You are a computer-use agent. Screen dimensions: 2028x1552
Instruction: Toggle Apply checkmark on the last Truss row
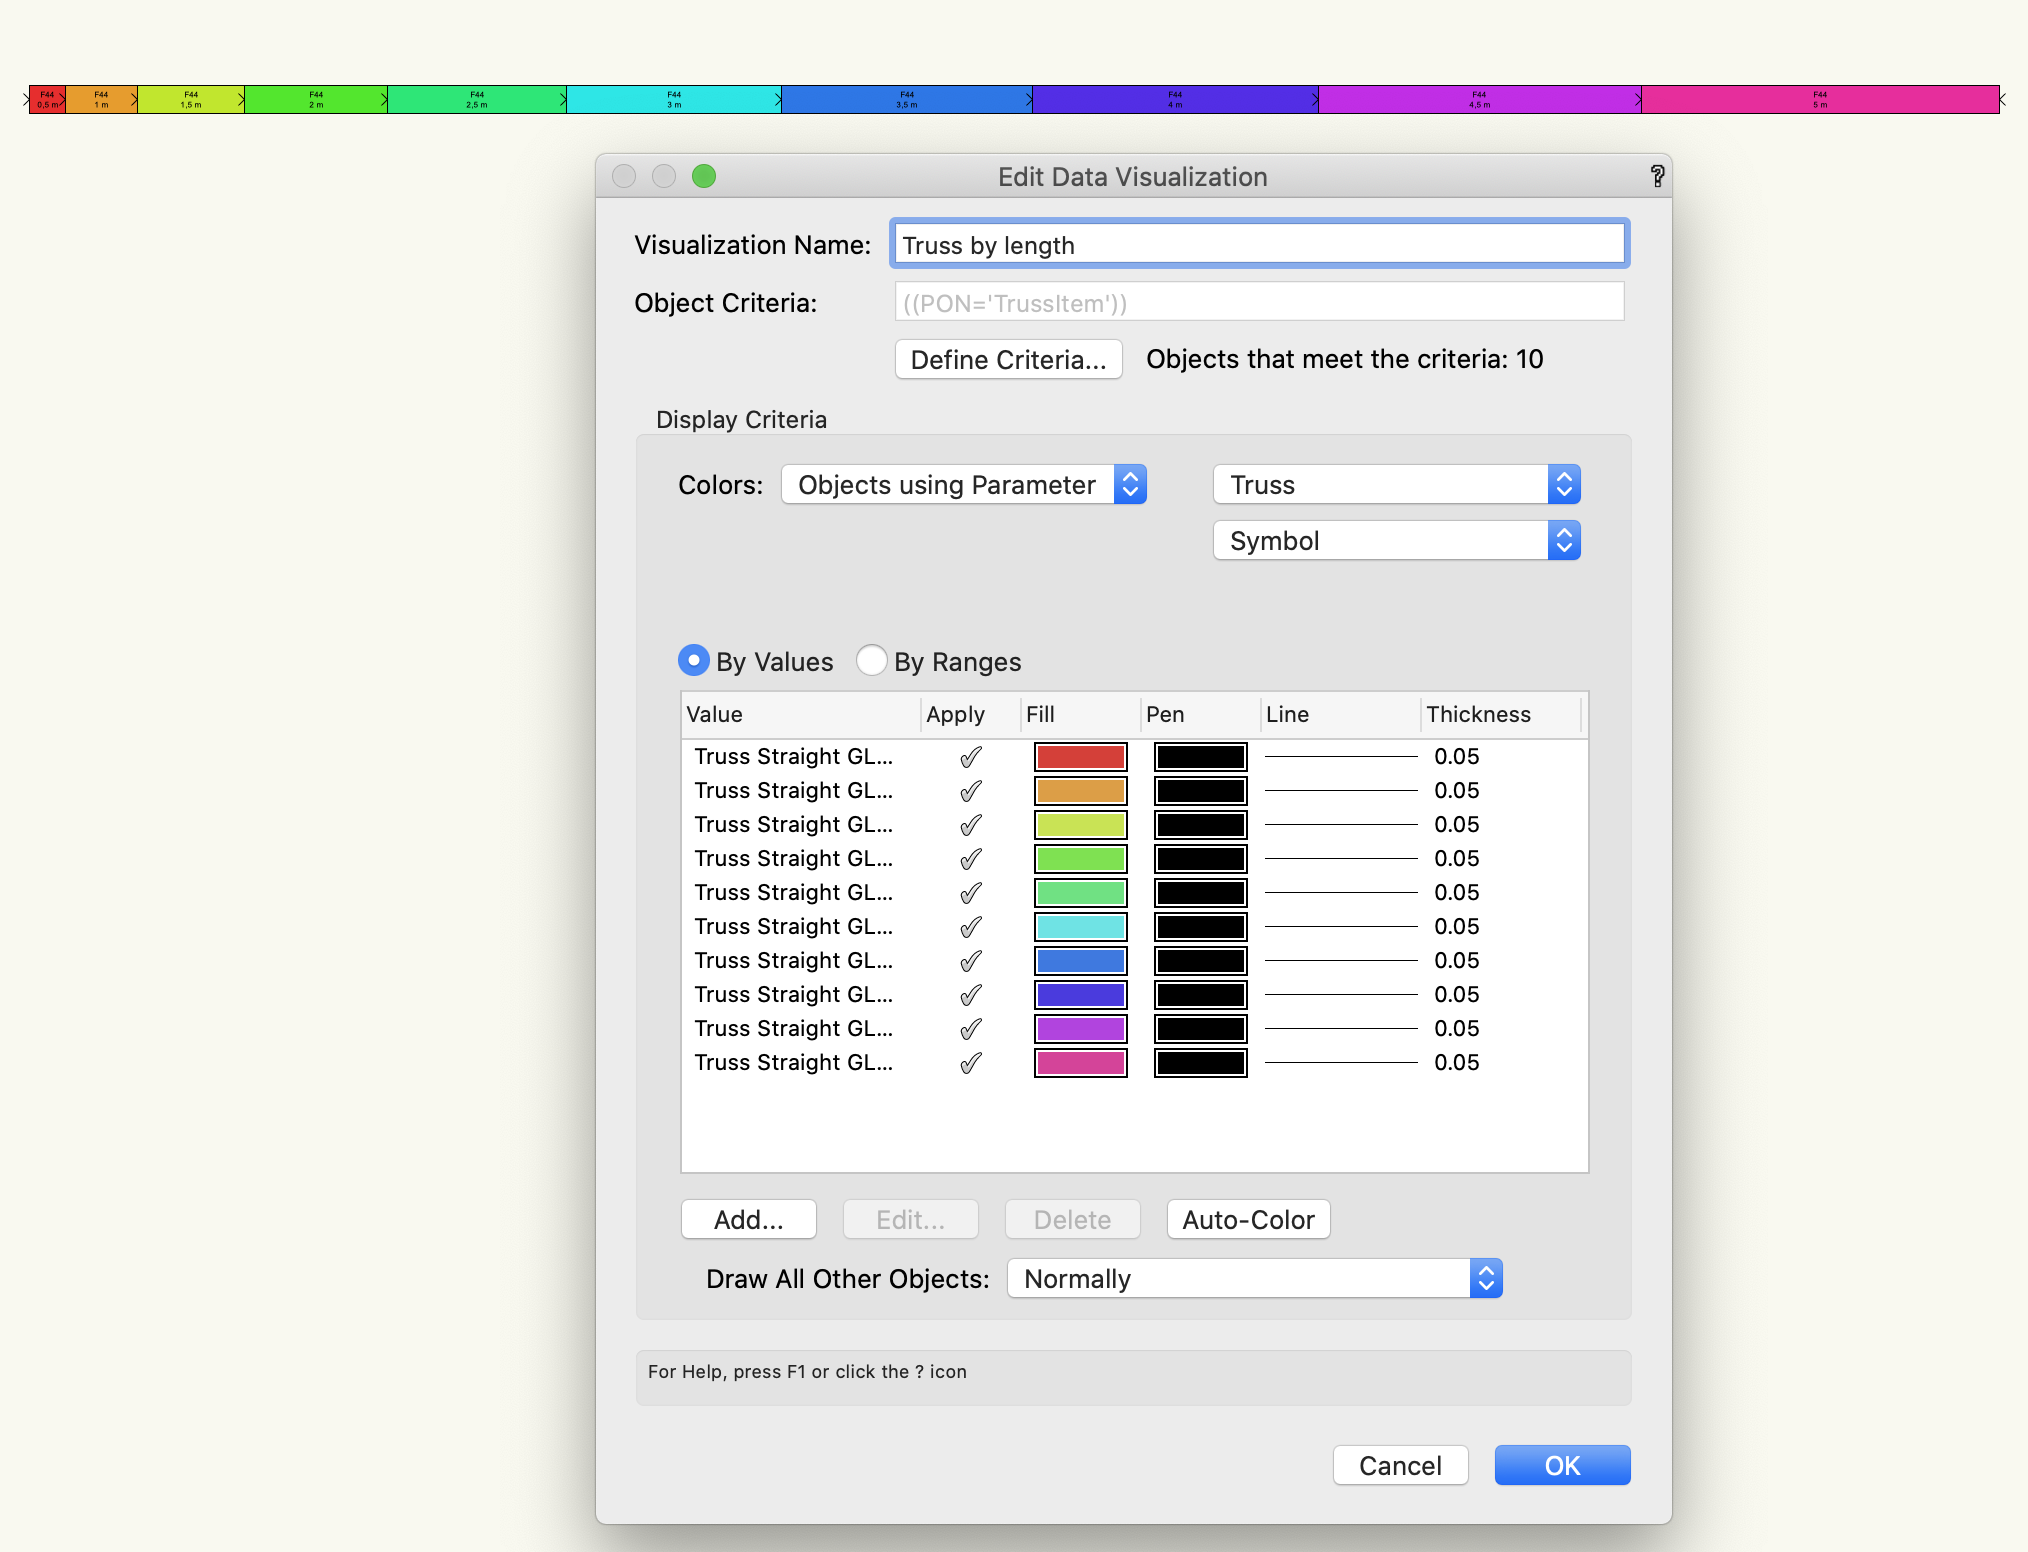click(x=969, y=1063)
